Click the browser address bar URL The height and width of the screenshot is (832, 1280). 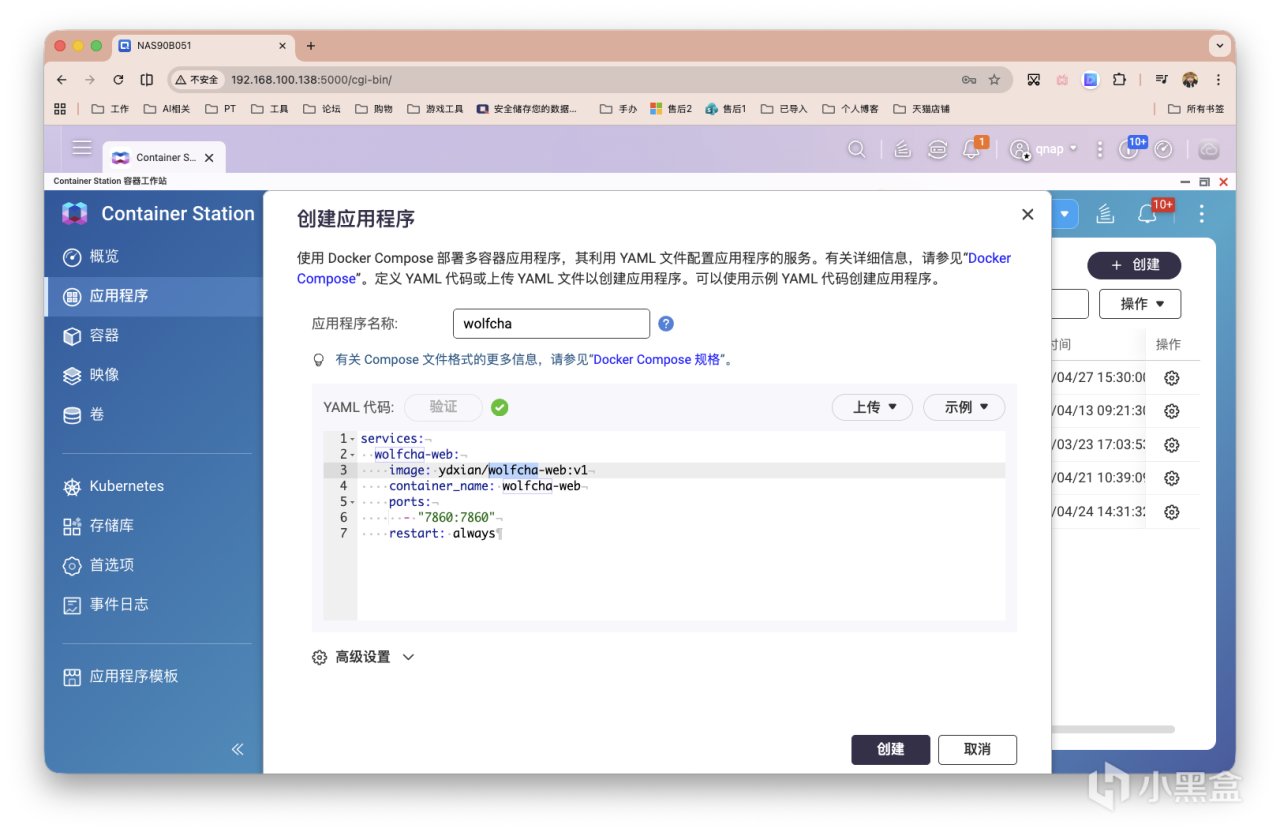[311, 80]
